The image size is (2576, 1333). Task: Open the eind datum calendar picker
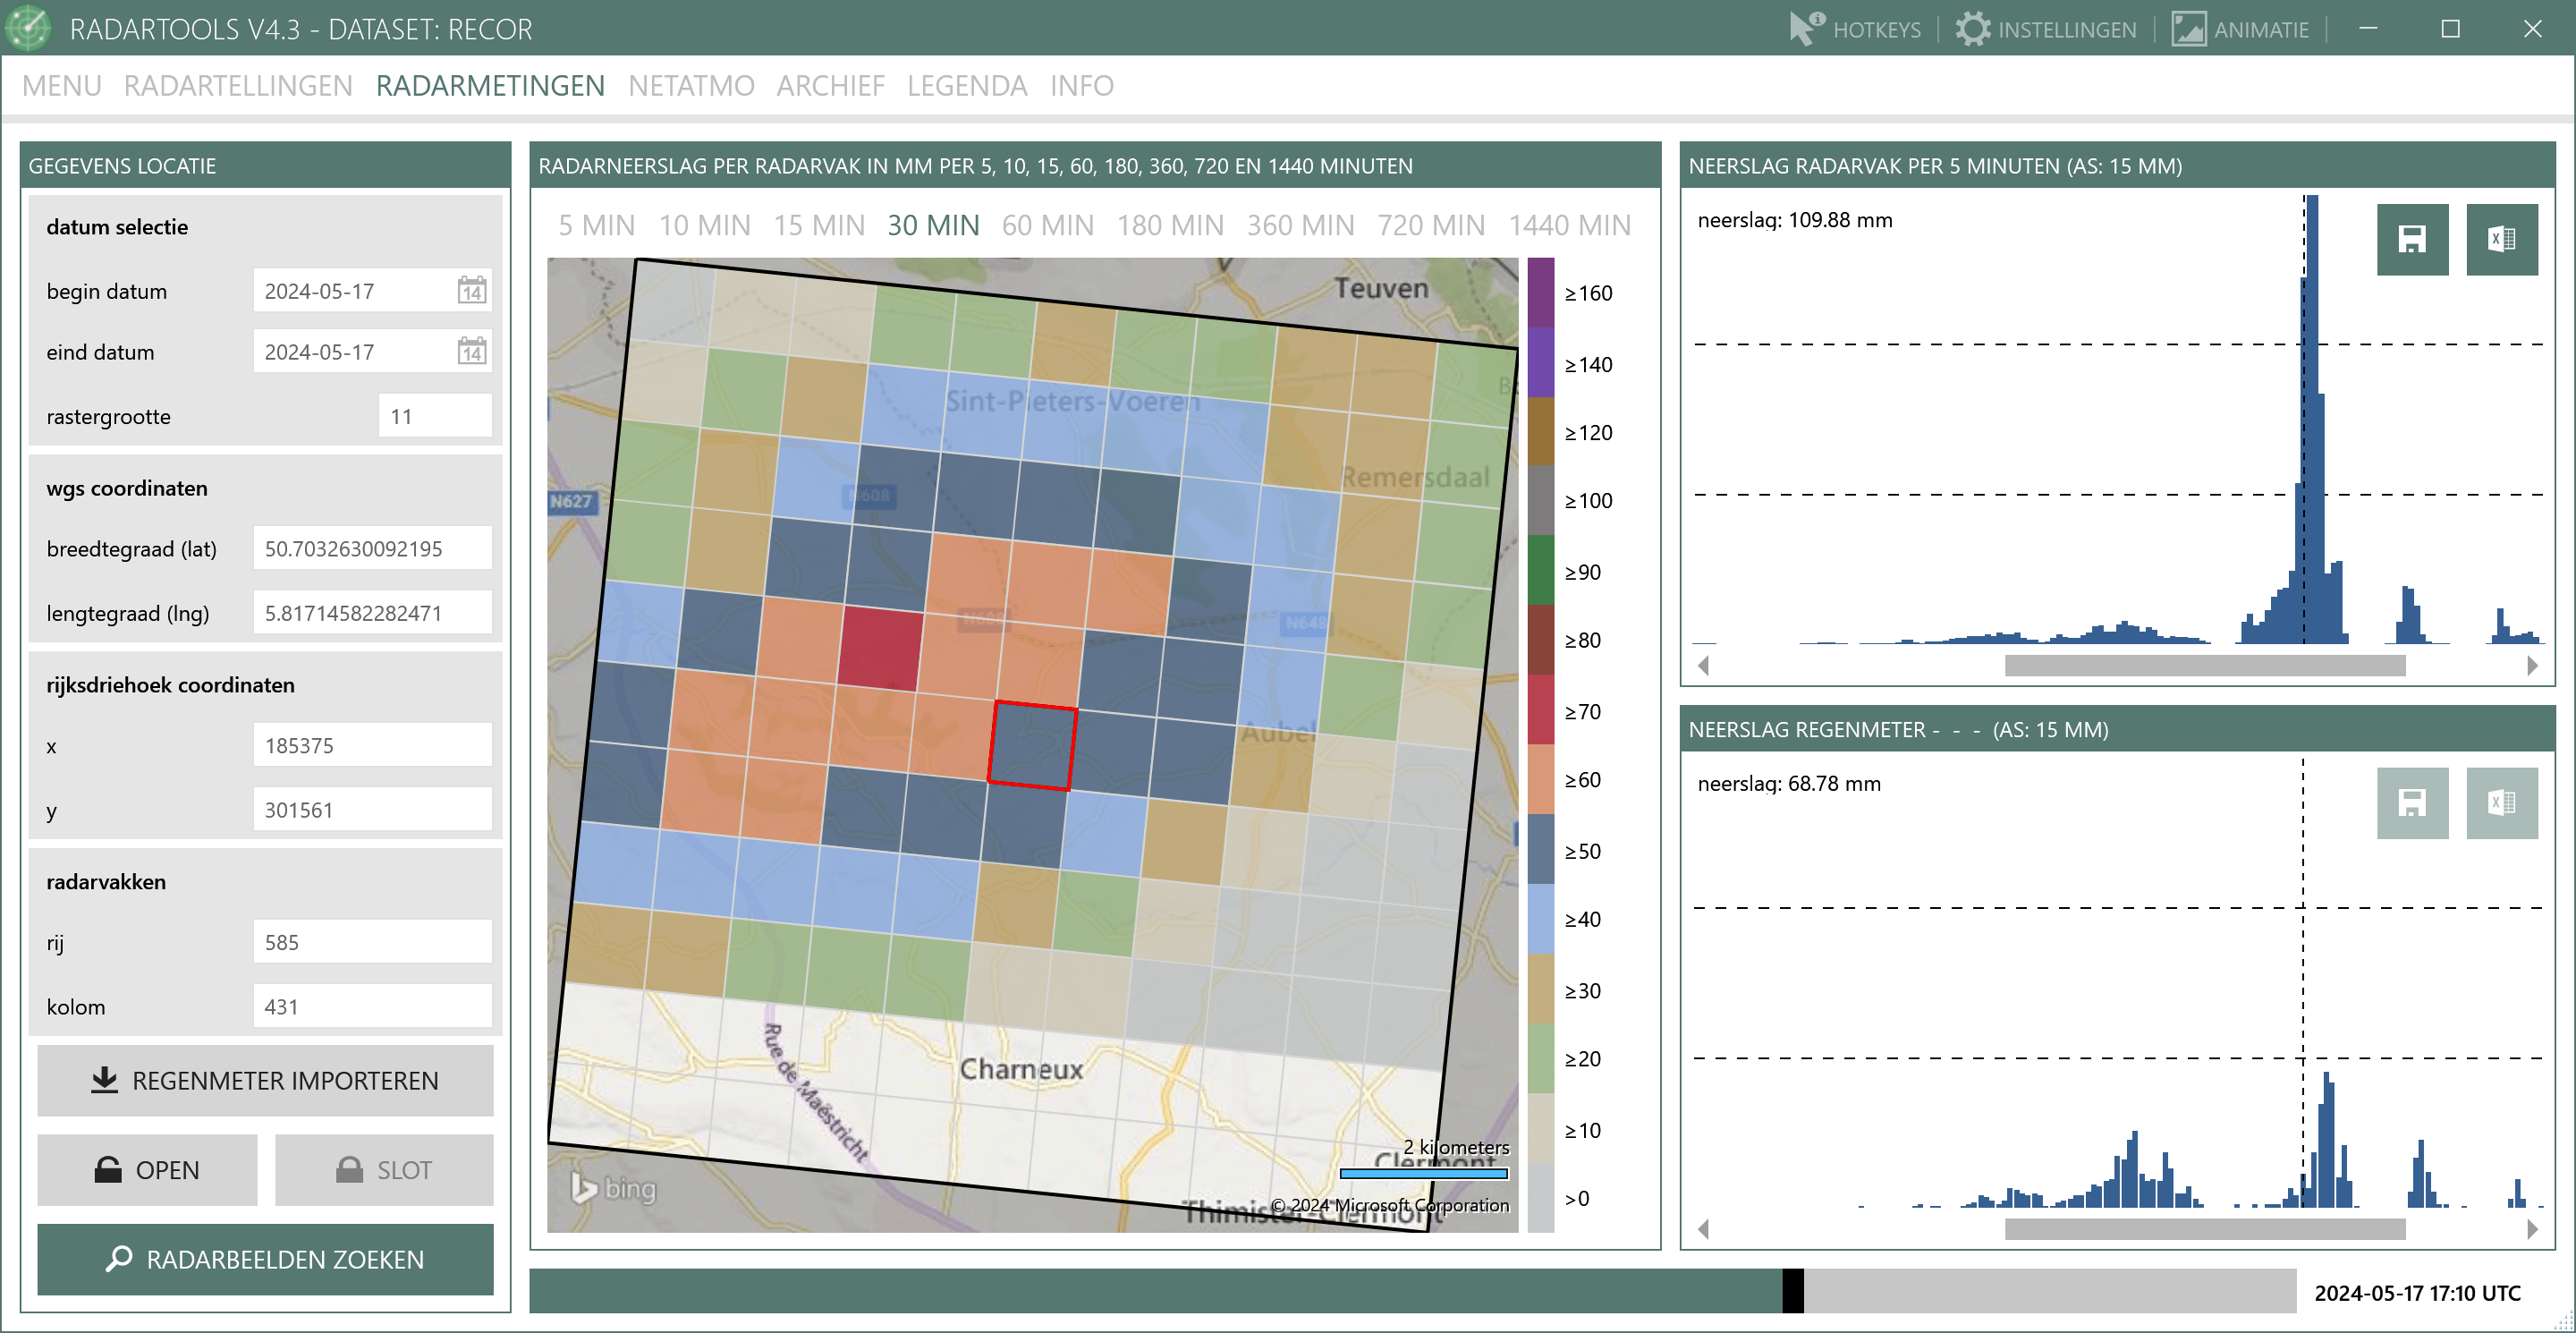471,352
